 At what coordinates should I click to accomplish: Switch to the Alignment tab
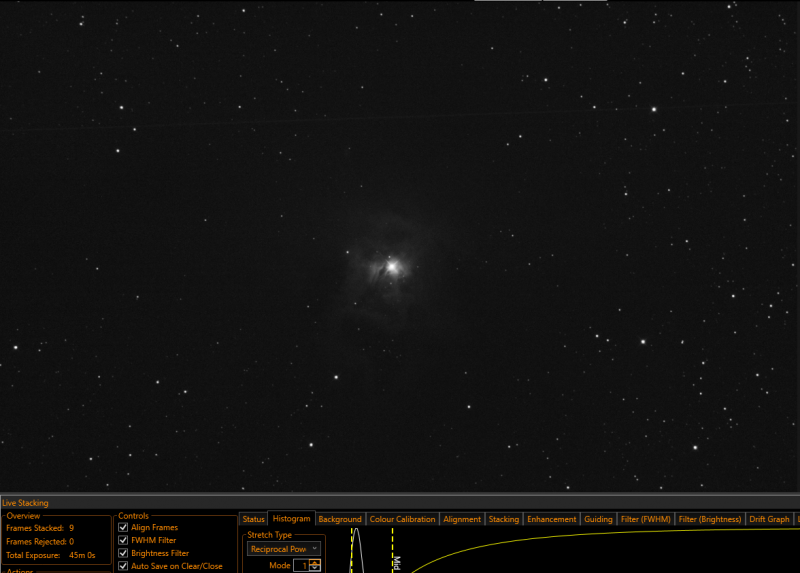[x=462, y=519]
